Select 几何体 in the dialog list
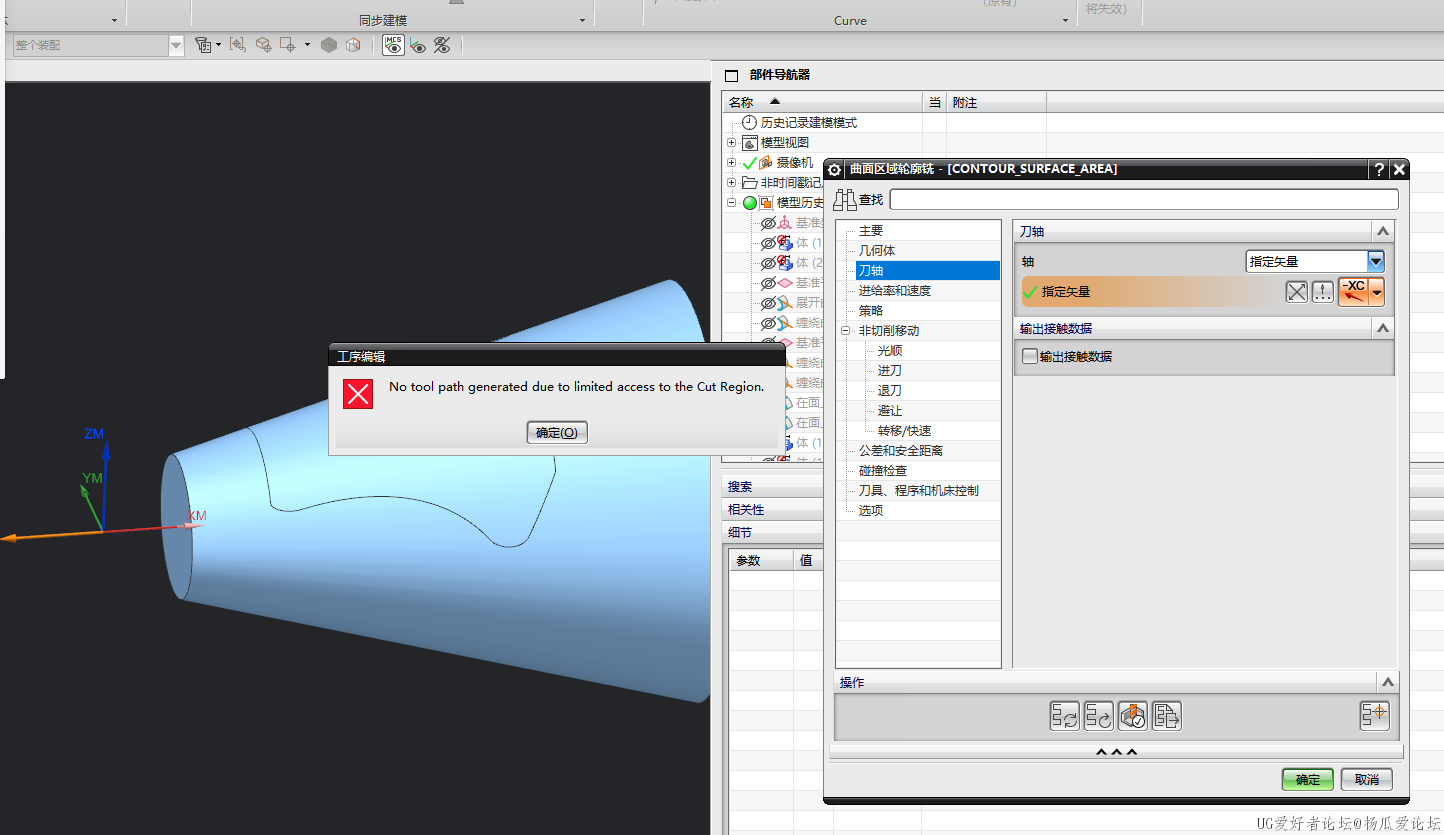This screenshot has height=835, width=1444. tap(877, 251)
